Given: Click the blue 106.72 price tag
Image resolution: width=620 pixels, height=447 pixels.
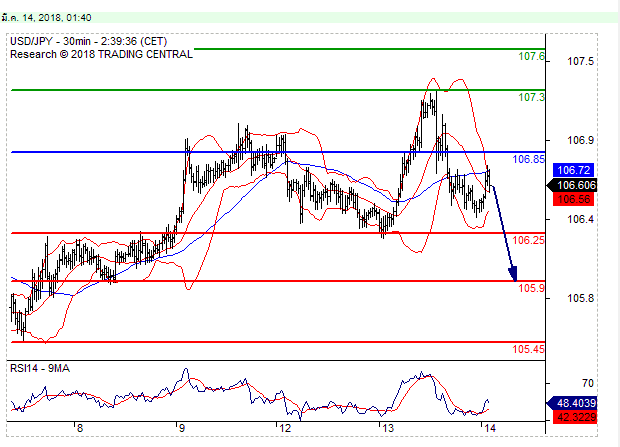Looking at the screenshot, I should (573, 170).
